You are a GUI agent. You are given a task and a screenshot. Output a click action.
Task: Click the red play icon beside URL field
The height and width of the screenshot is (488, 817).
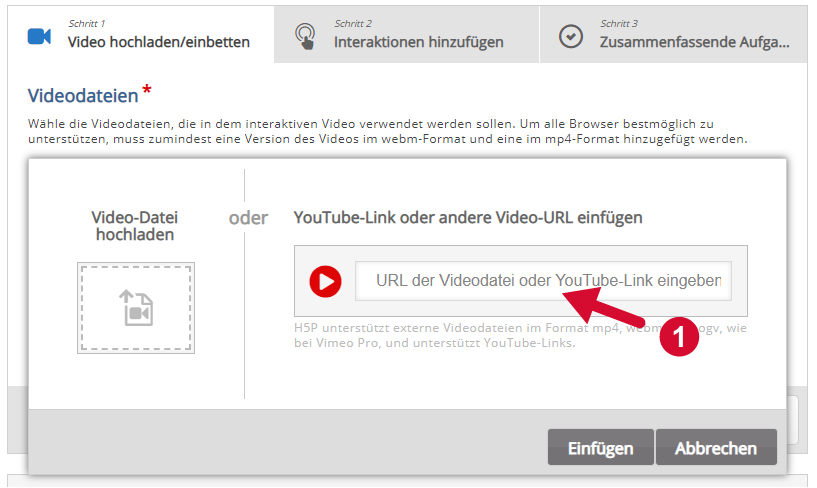click(x=326, y=281)
